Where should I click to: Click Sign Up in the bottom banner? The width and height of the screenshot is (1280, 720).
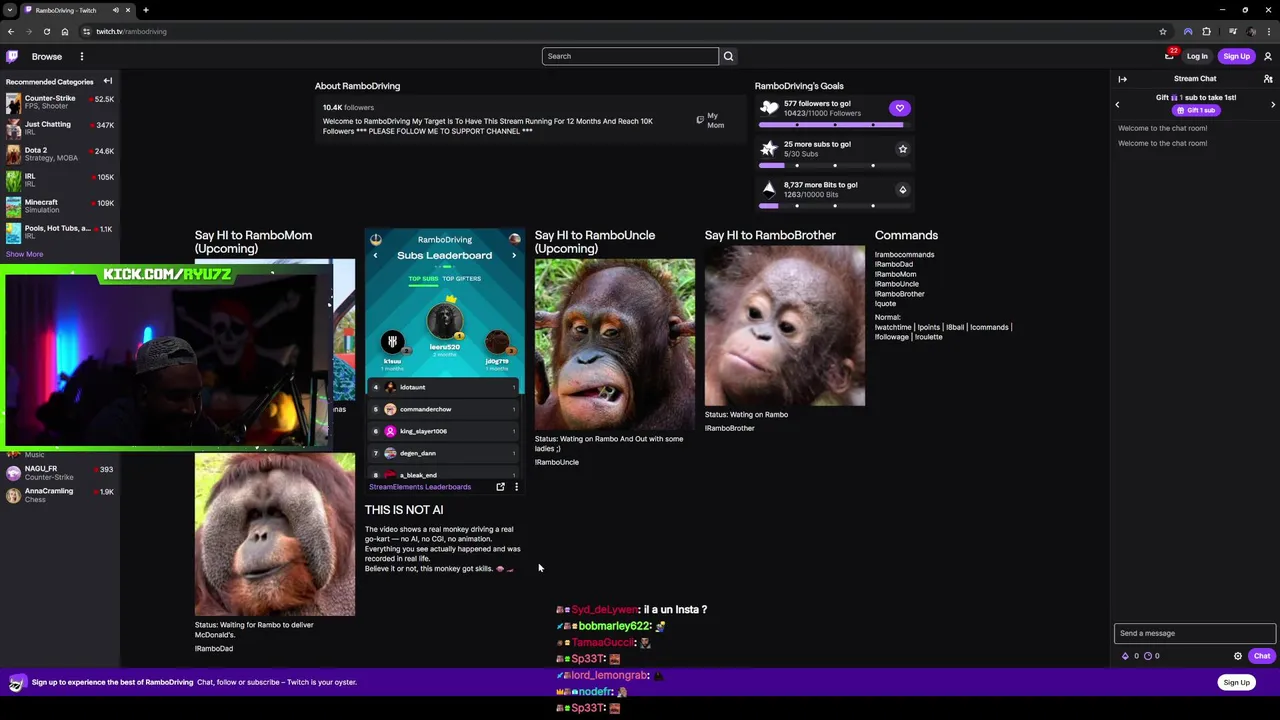(1236, 682)
